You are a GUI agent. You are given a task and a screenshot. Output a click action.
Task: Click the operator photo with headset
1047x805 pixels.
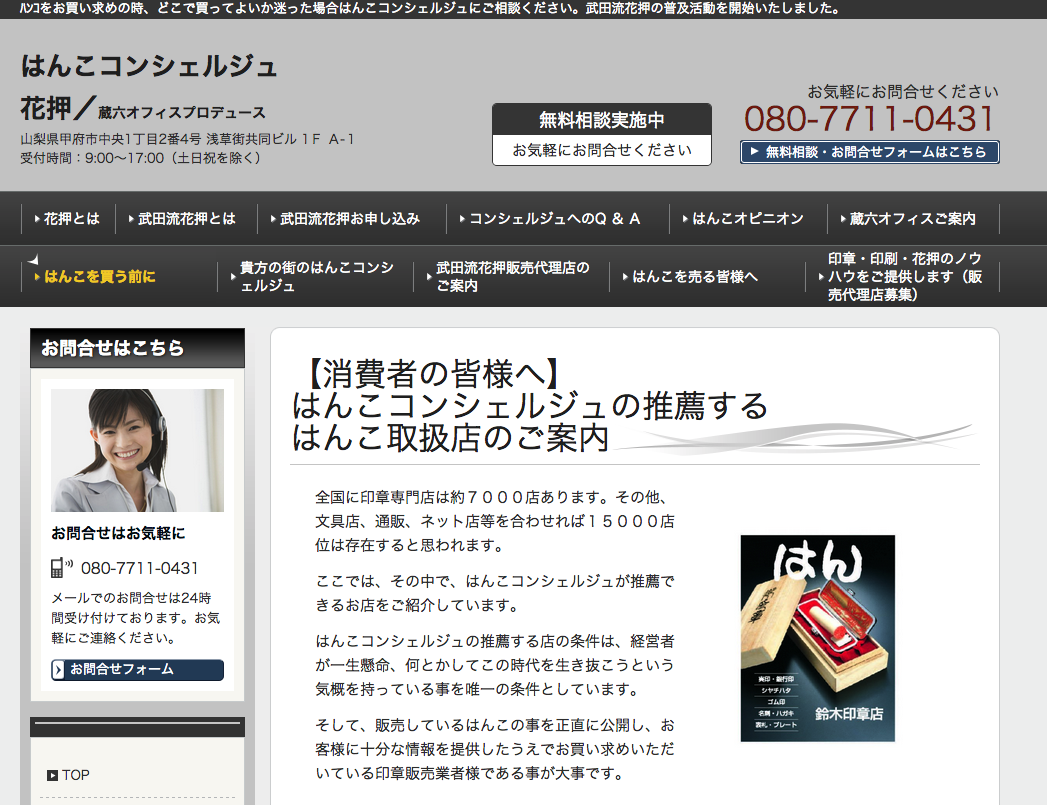137,450
